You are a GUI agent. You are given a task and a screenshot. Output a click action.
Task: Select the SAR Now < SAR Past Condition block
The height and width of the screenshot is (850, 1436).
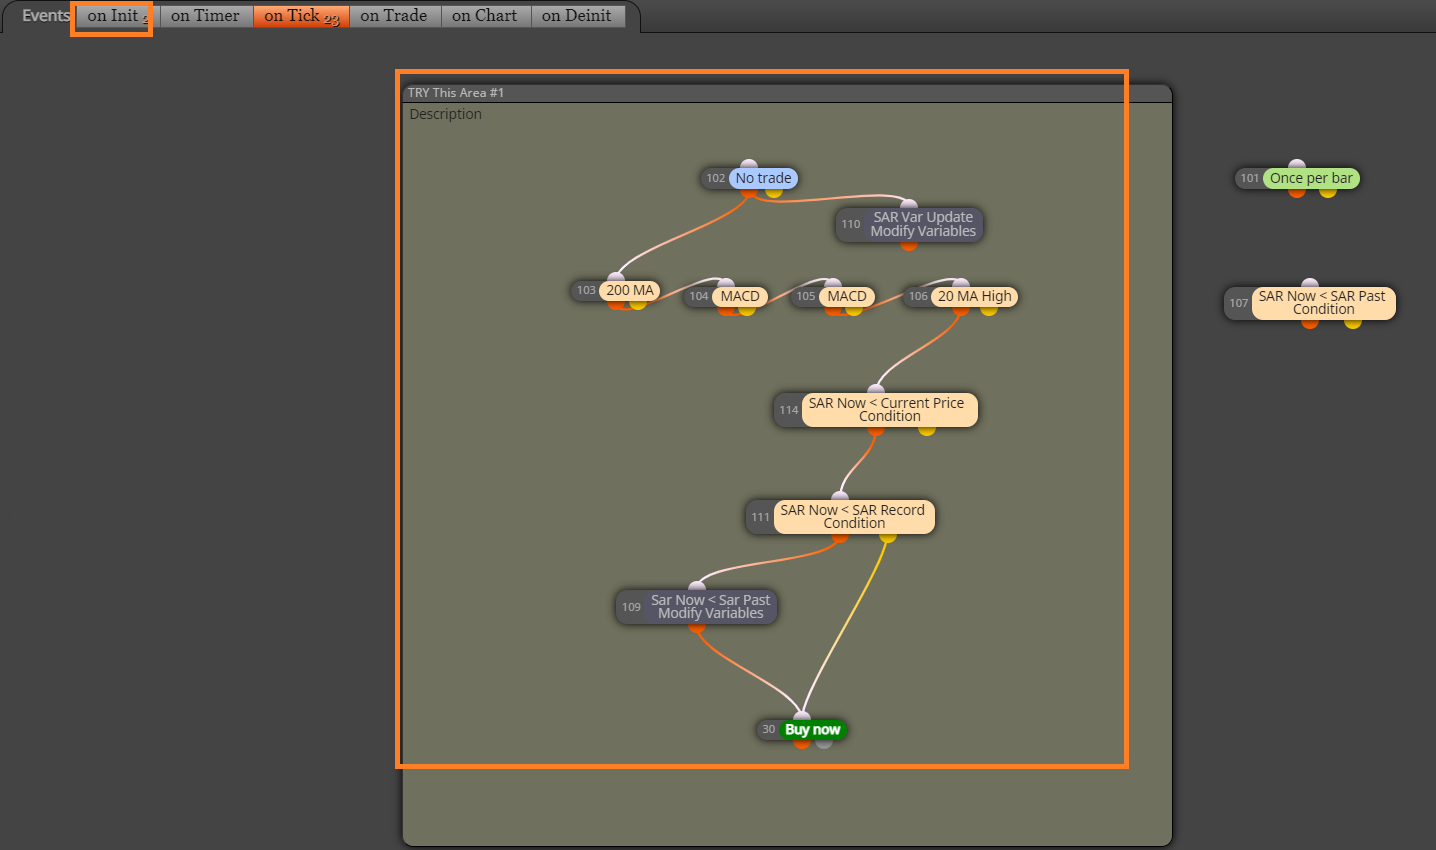[x=1323, y=303]
